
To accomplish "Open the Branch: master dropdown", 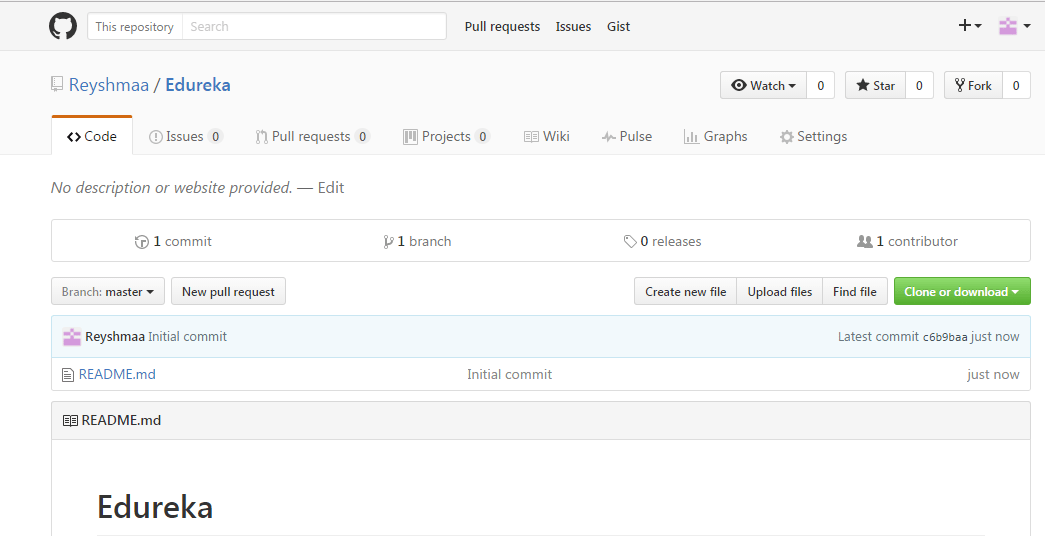I will click(x=108, y=291).
